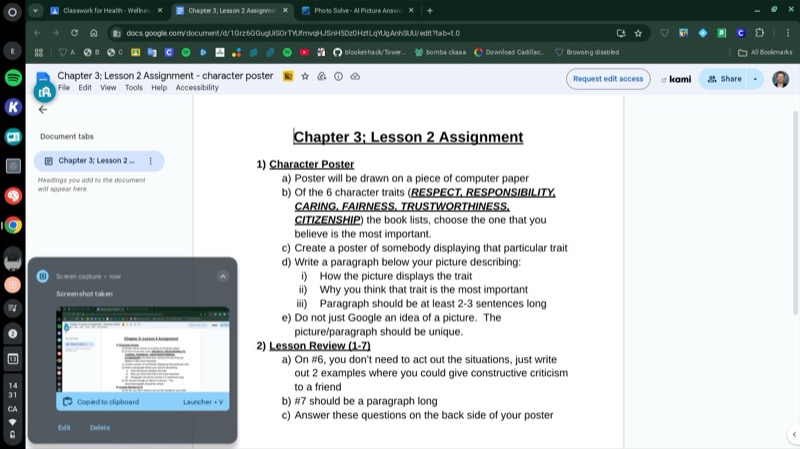This screenshot has height=449, width=800.
Task: Delete the captured screenshot from notification
Action: click(100, 427)
